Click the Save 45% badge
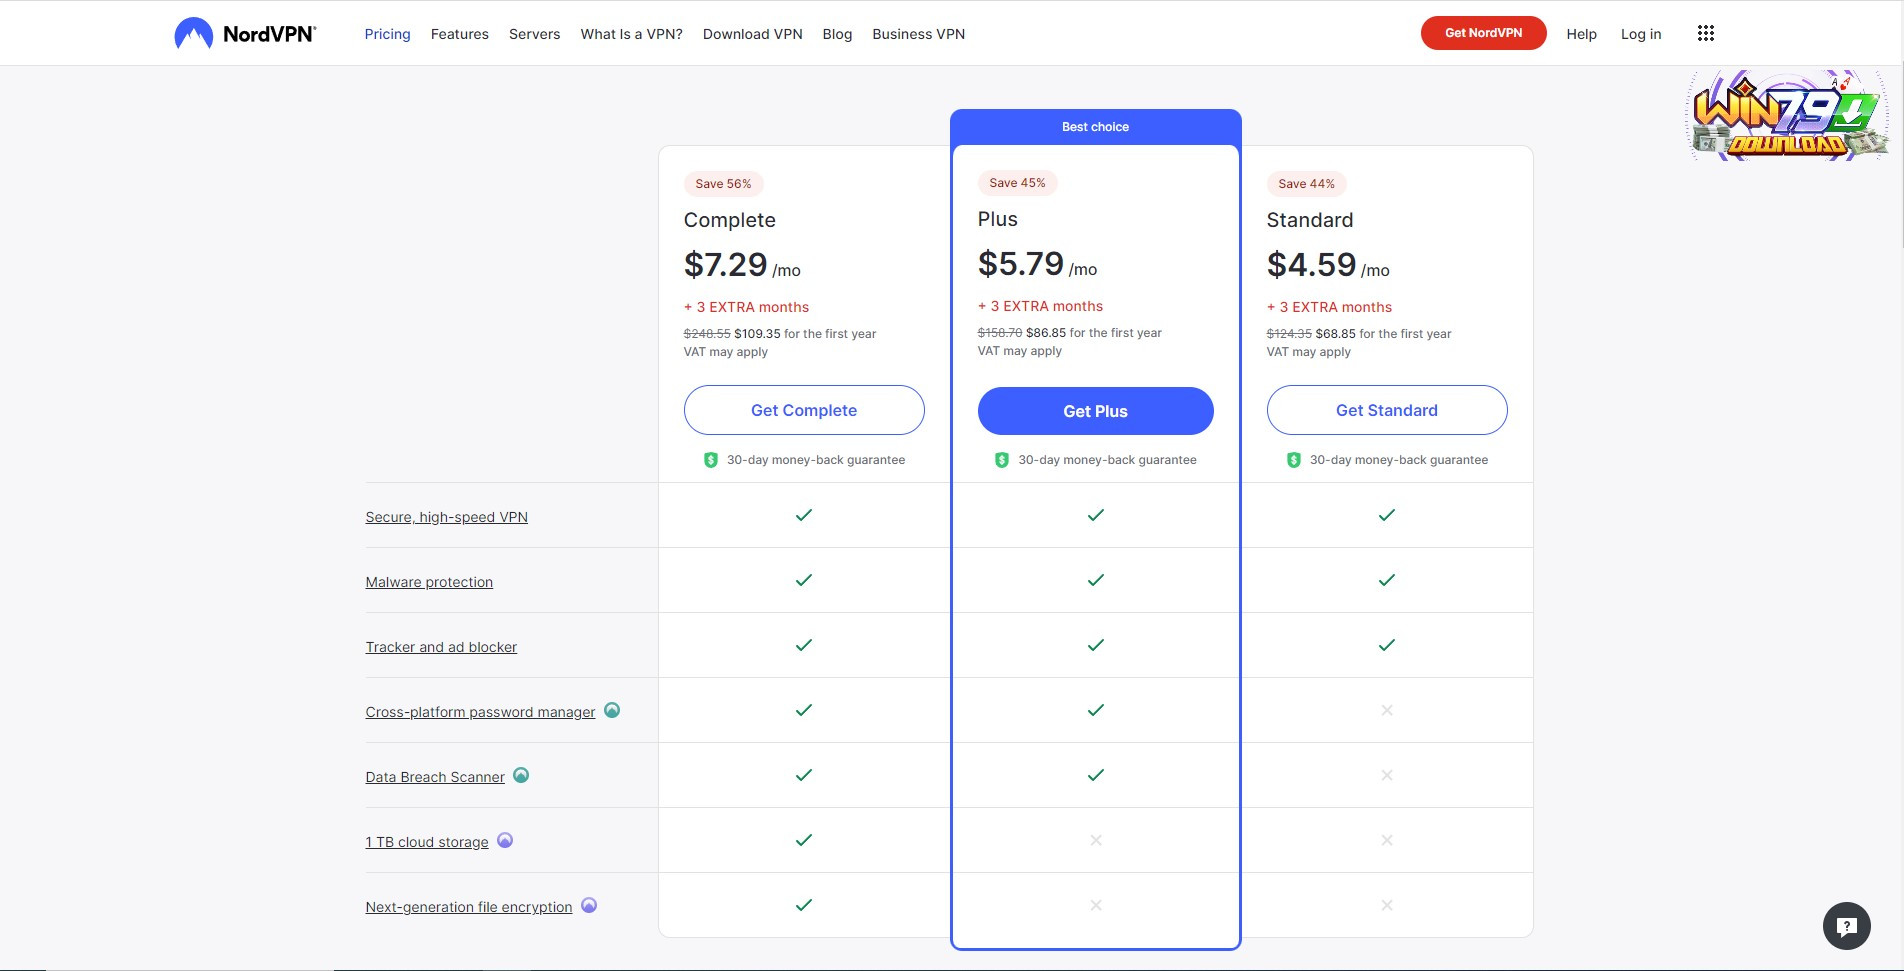Image resolution: width=1904 pixels, height=971 pixels. coord(1017,183)
